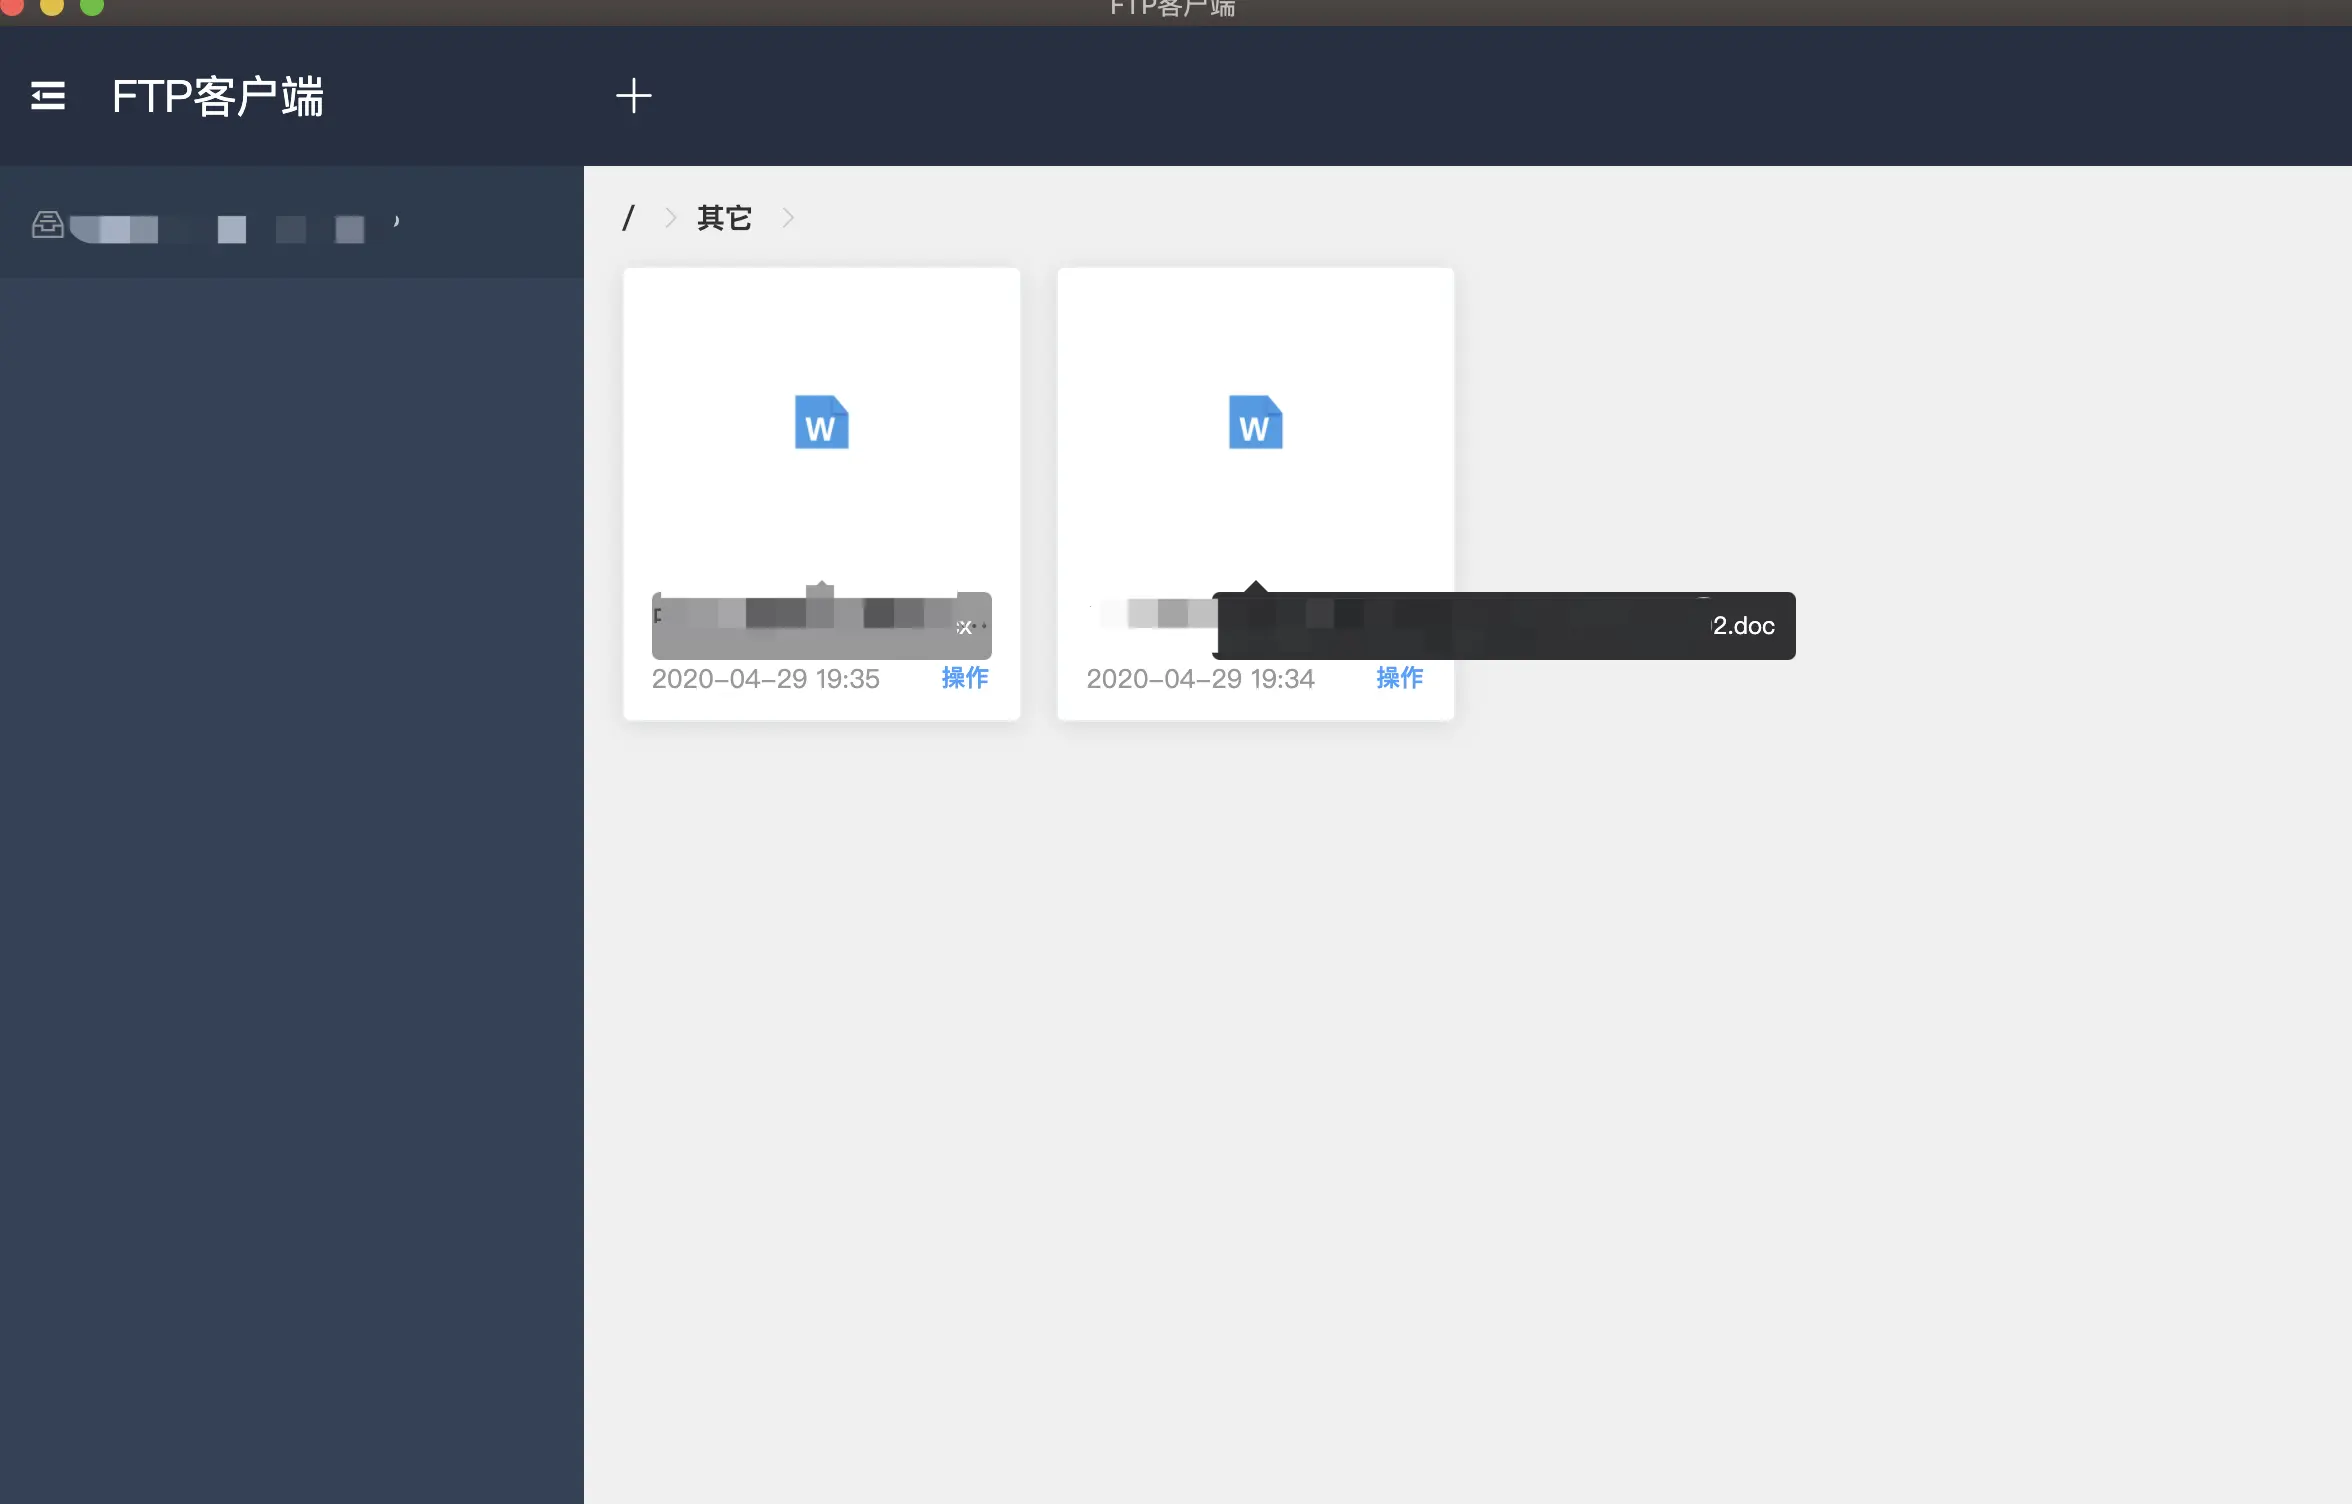Collapse the sidebar with the hamburger icon
The height and width of the screenshot is (1504, 2352).
[x=48, y=96]
